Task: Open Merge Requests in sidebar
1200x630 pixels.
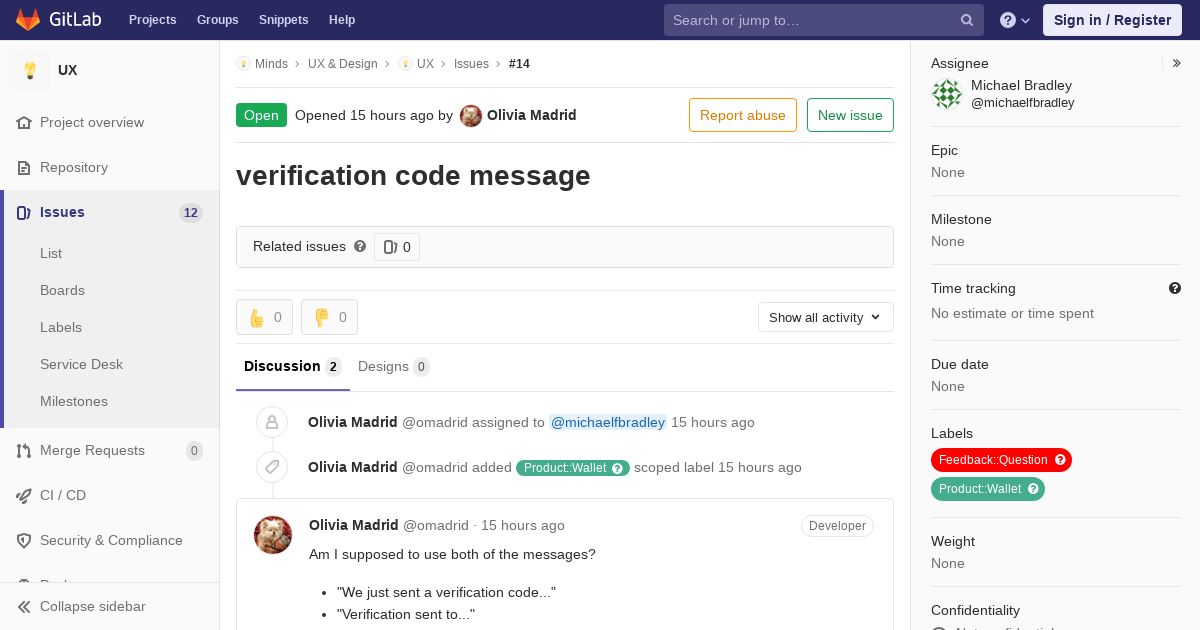Action: [92, 450]
